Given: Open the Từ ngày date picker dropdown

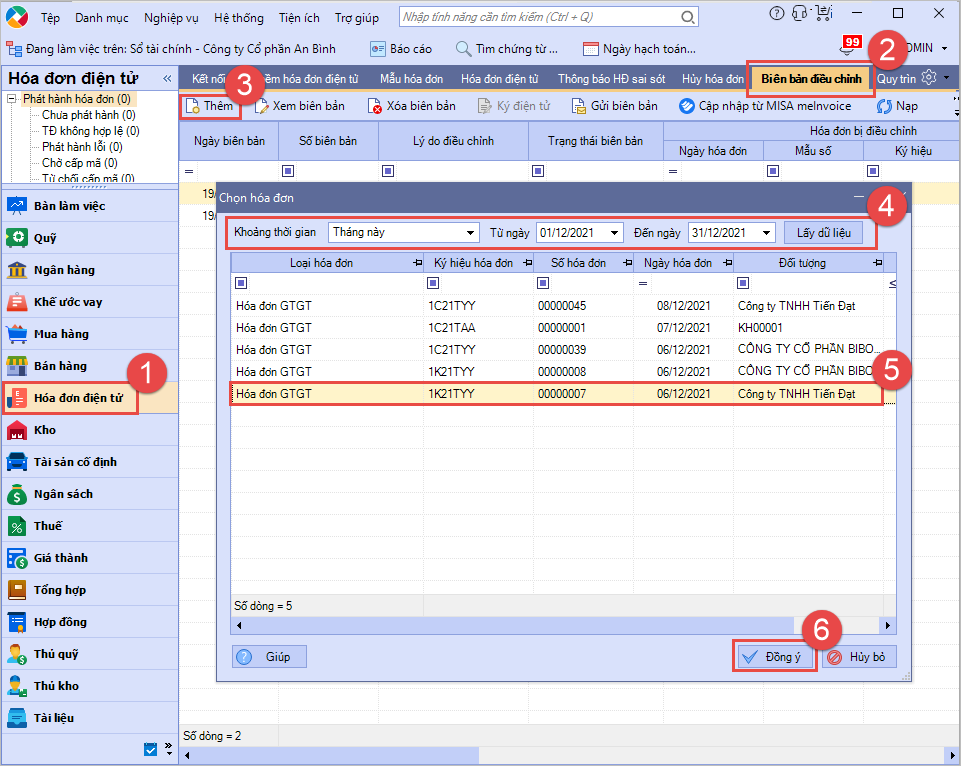Looking at the screenshot, I should (614, 233).
